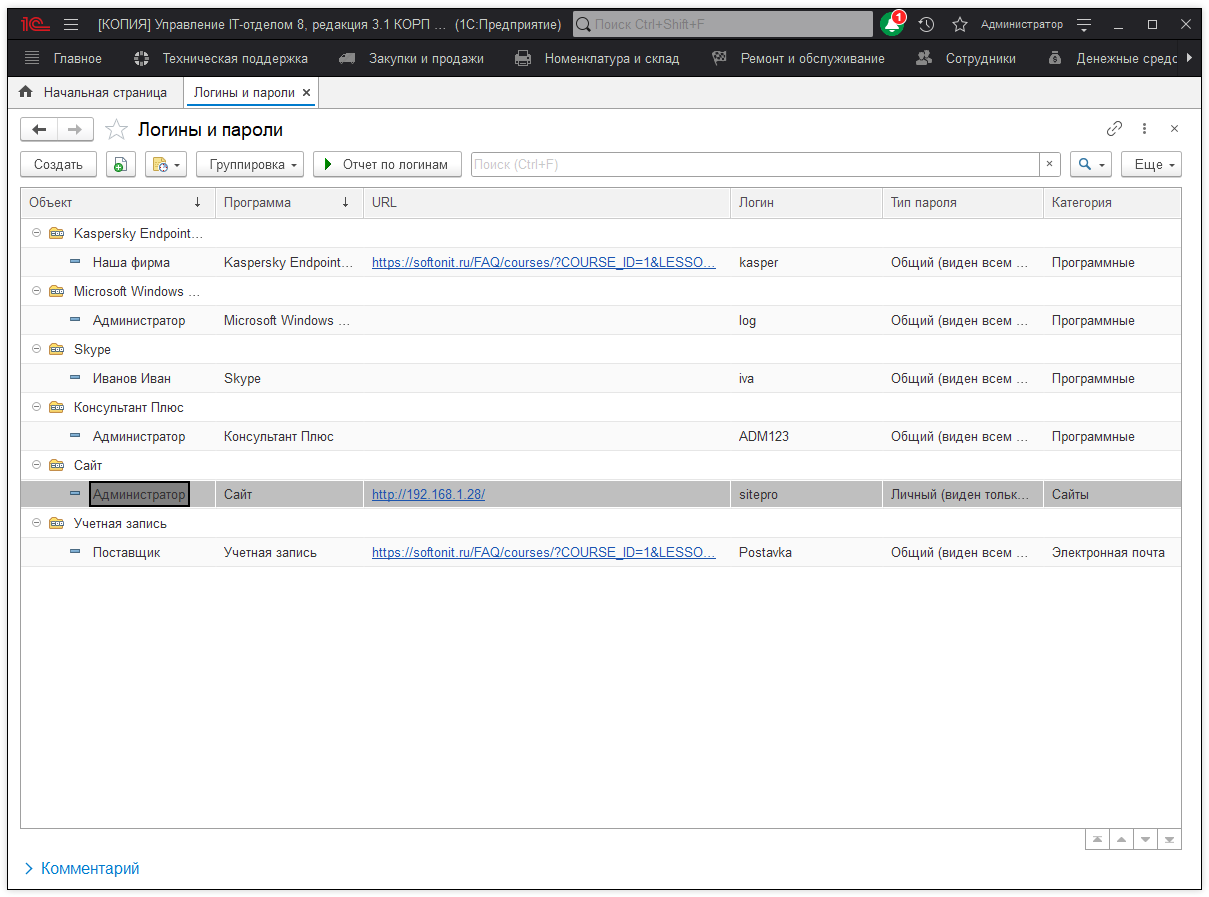
Task: Click the favorites star in title bar
Action: (960, 24)
